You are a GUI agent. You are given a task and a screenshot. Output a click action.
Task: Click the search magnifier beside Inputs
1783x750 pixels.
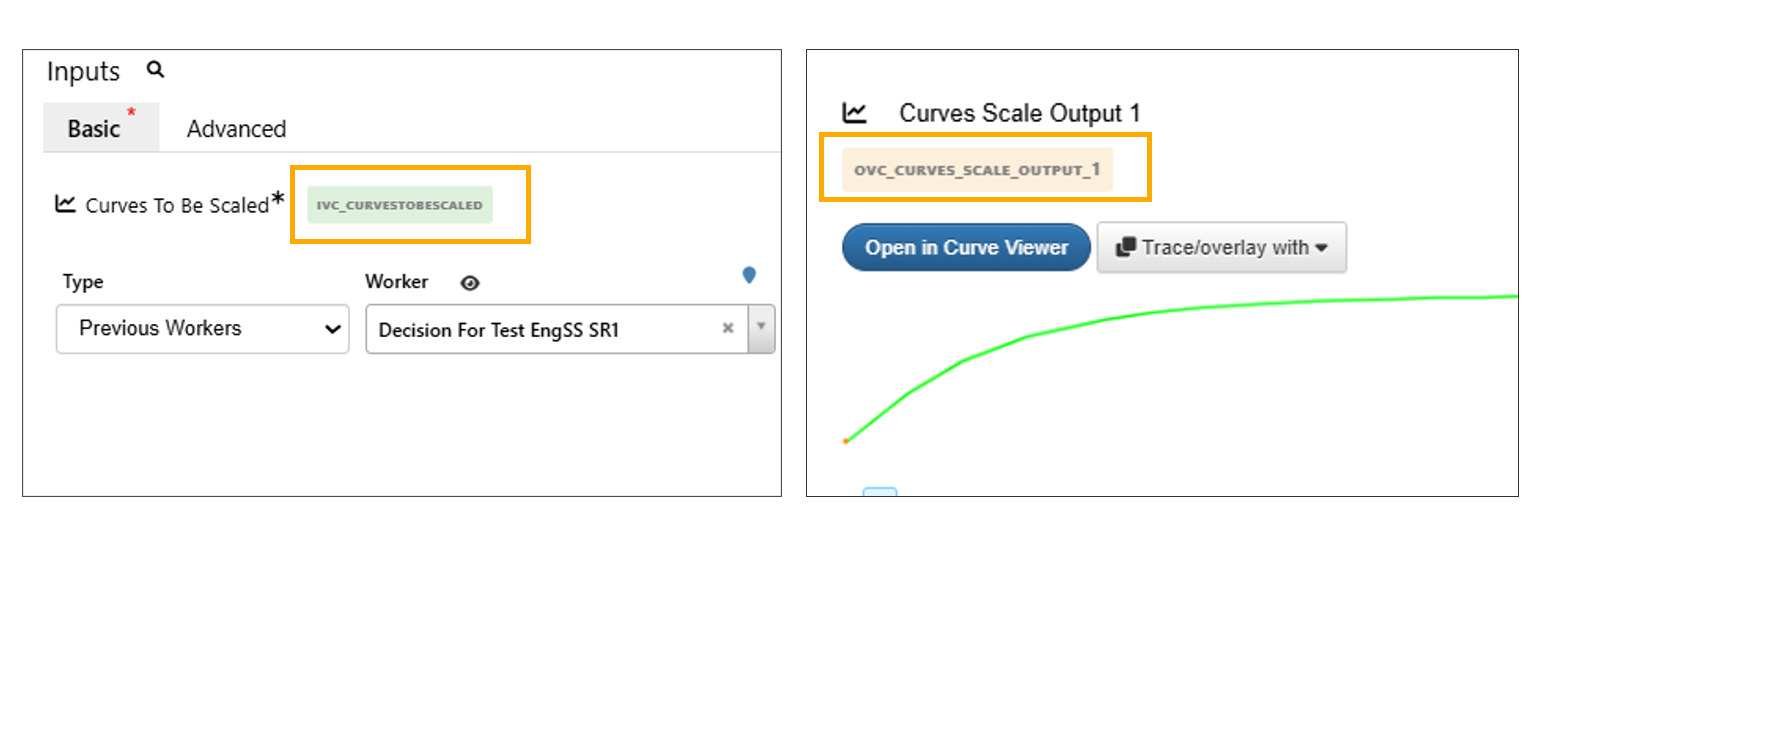click(x=155, y=70)
